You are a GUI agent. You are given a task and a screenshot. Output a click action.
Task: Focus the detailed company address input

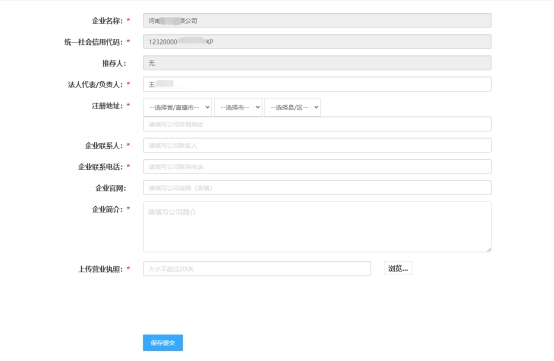pyautogui.click(x=317, y=124)
